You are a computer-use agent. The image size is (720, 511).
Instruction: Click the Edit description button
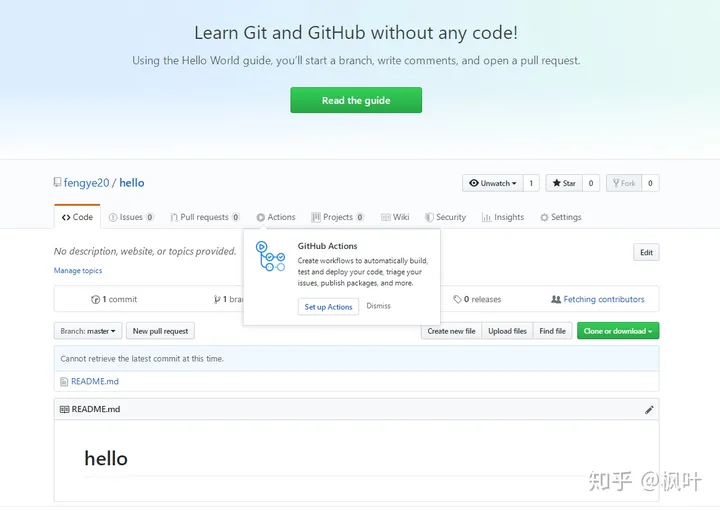tap(646, 252)
